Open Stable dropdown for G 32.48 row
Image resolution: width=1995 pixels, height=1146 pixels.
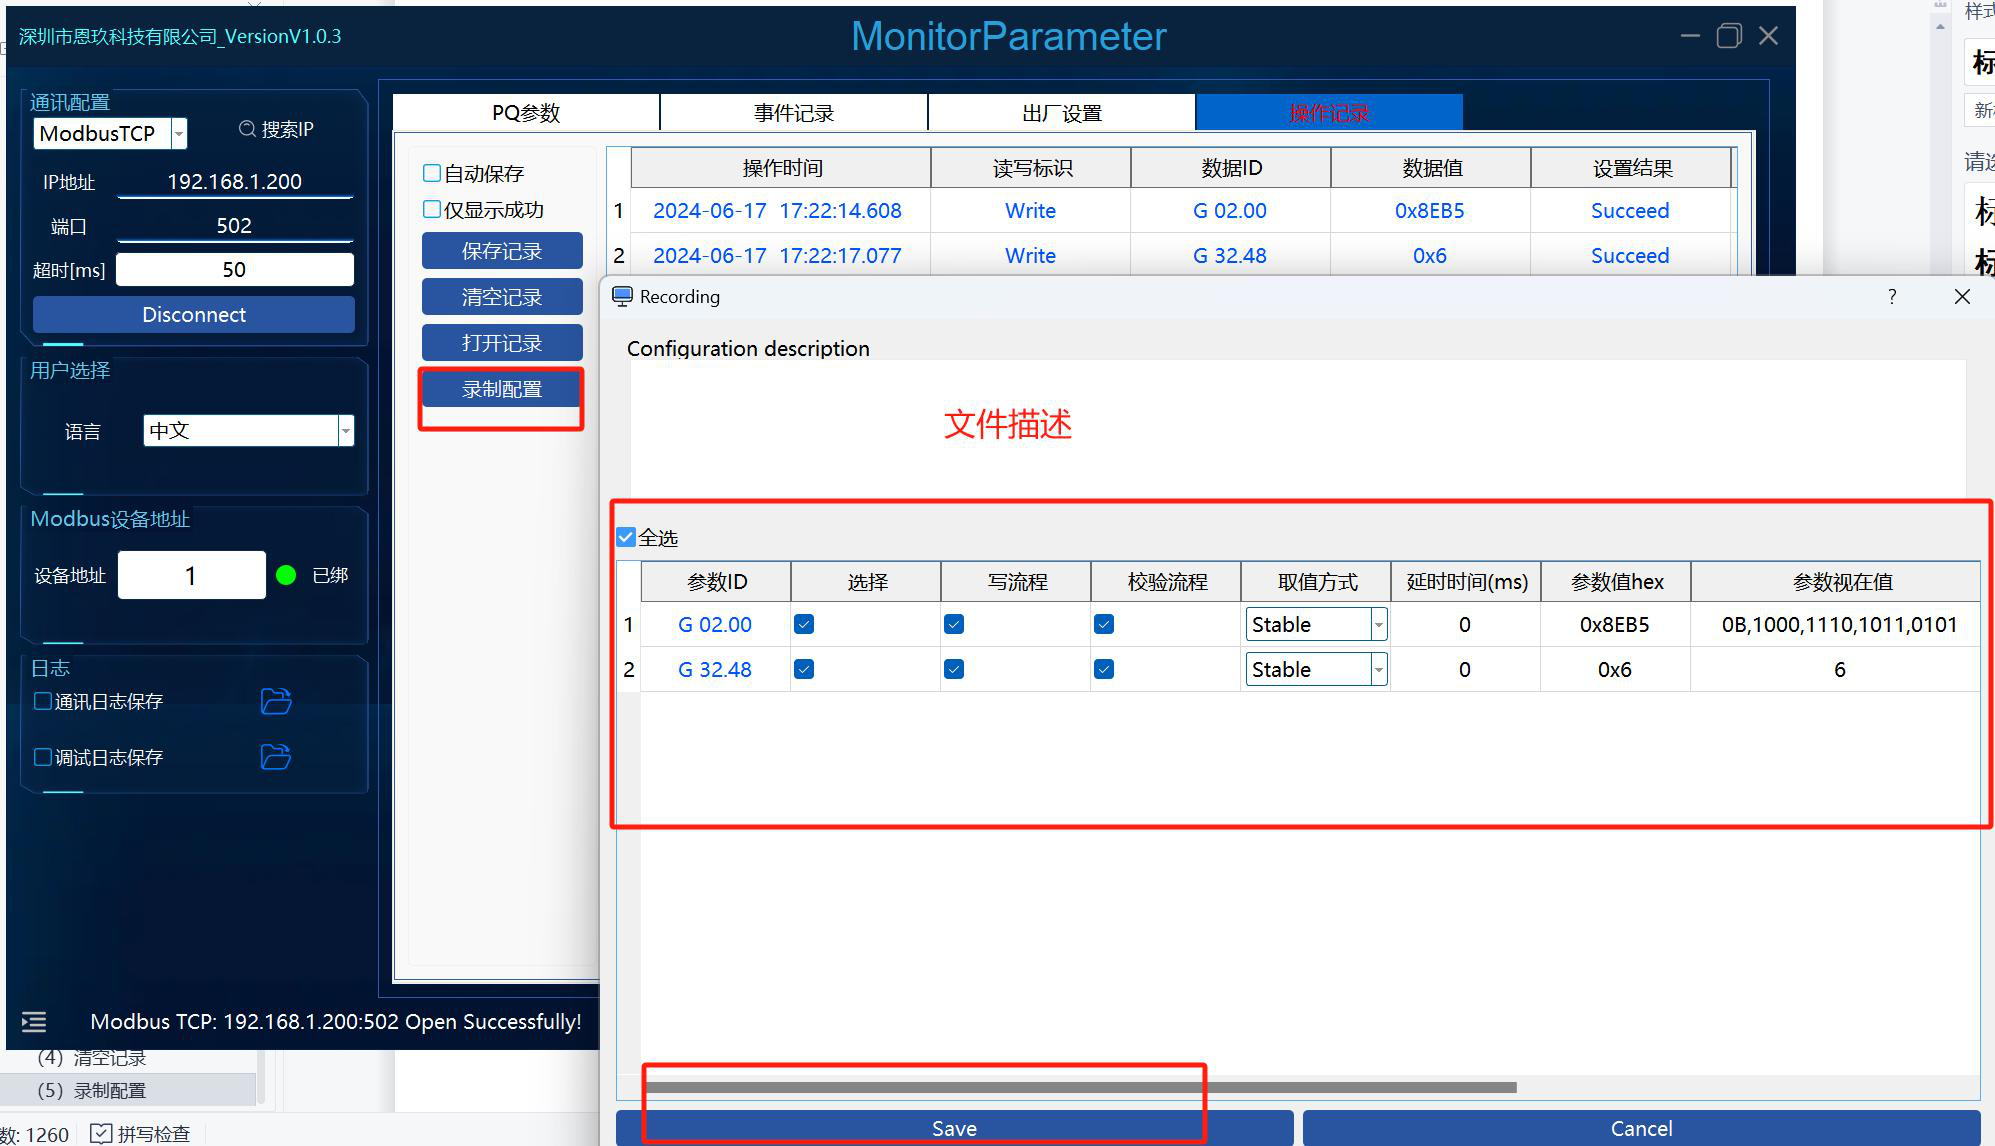[x=1378, y=669]
